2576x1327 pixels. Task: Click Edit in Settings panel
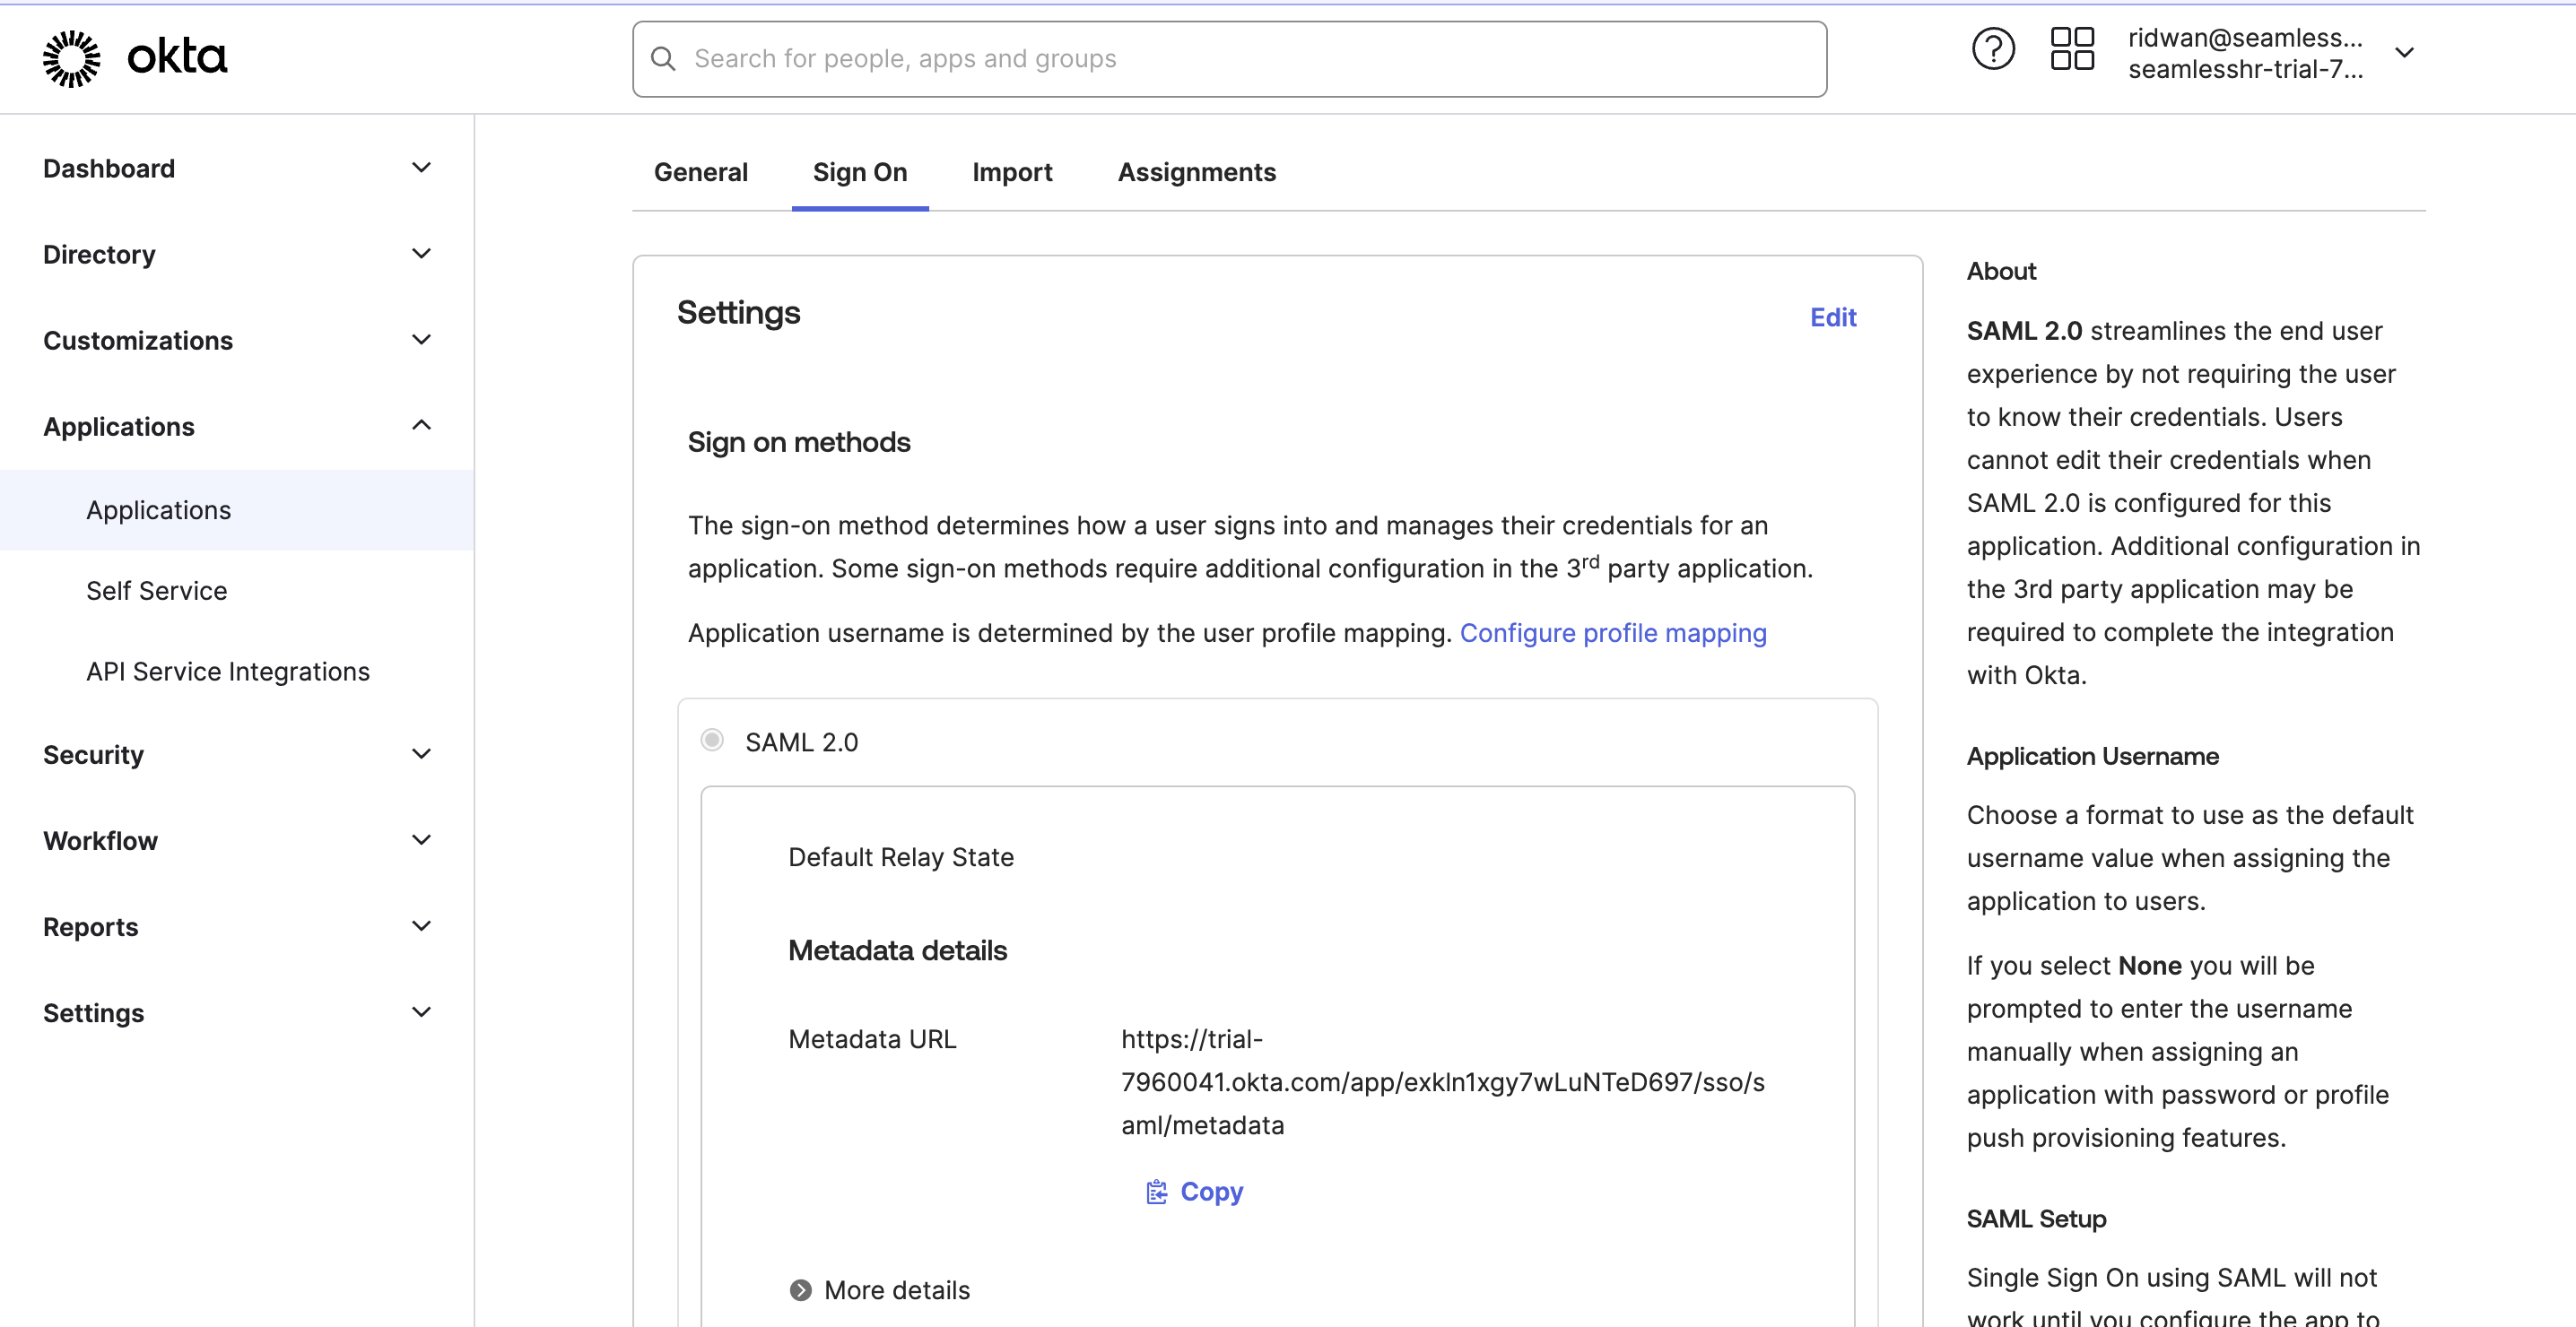pyautogui.click(x=1832, y=317)
